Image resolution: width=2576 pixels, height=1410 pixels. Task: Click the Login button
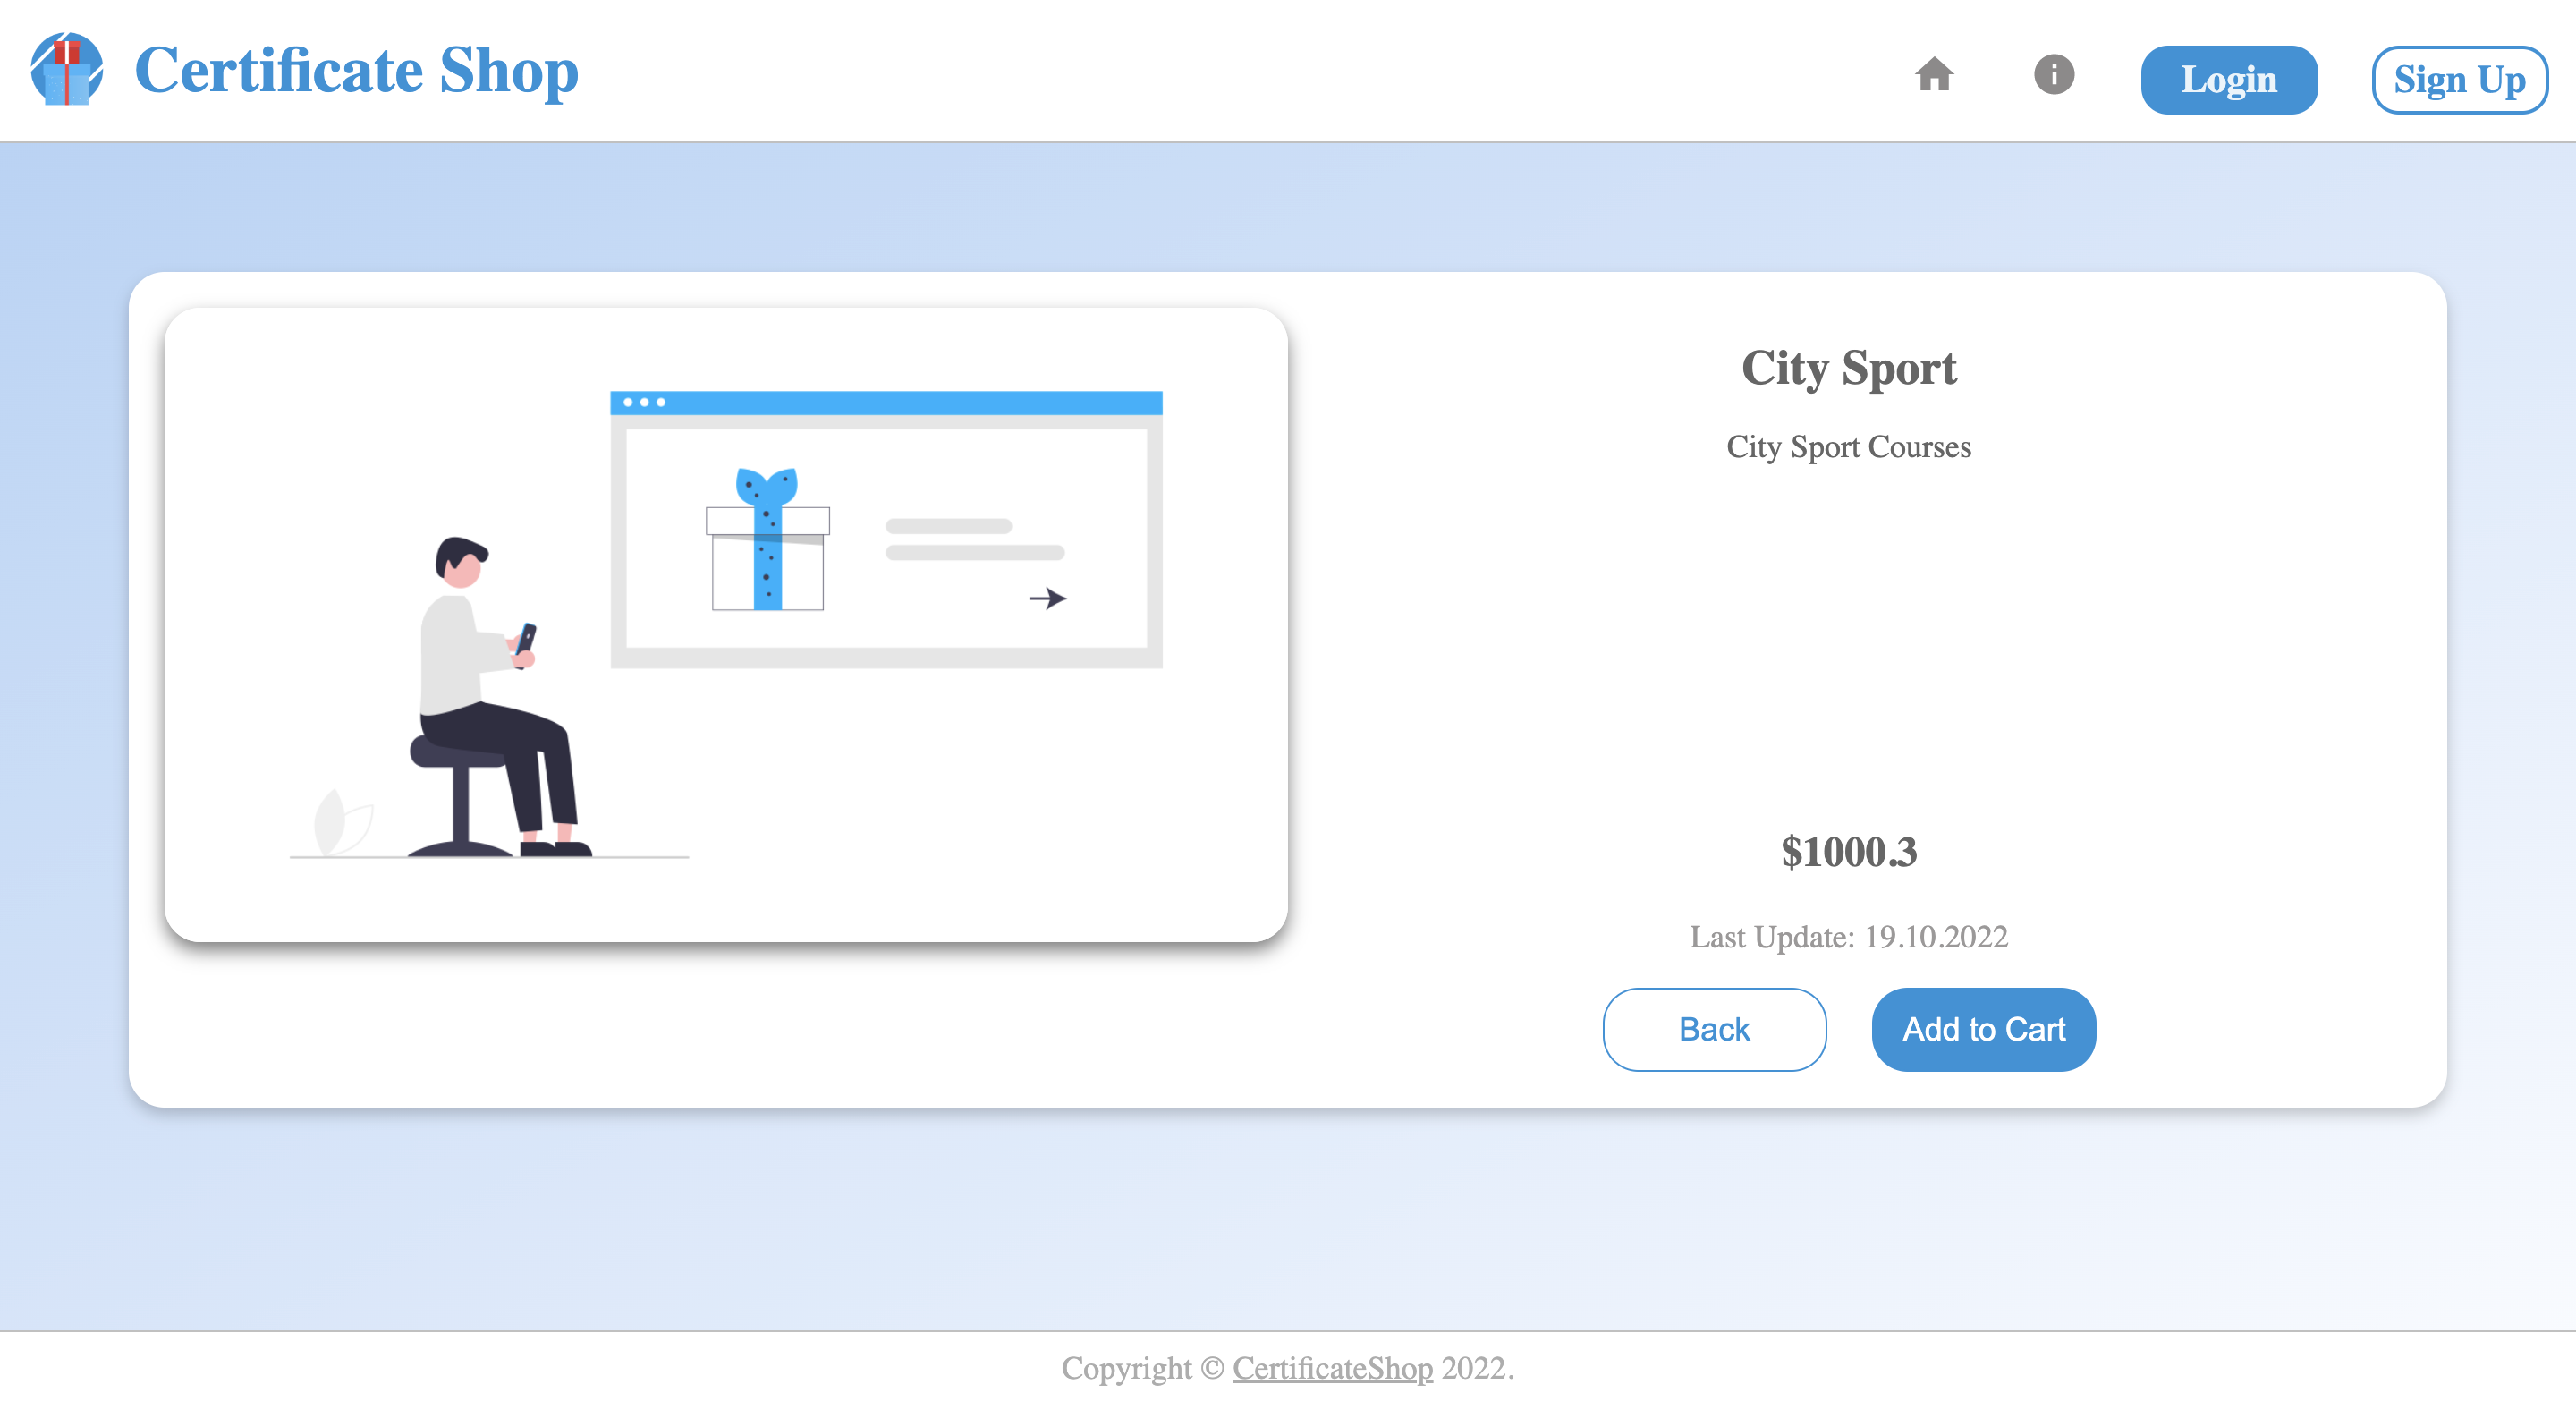click(x=2228, y=80)
